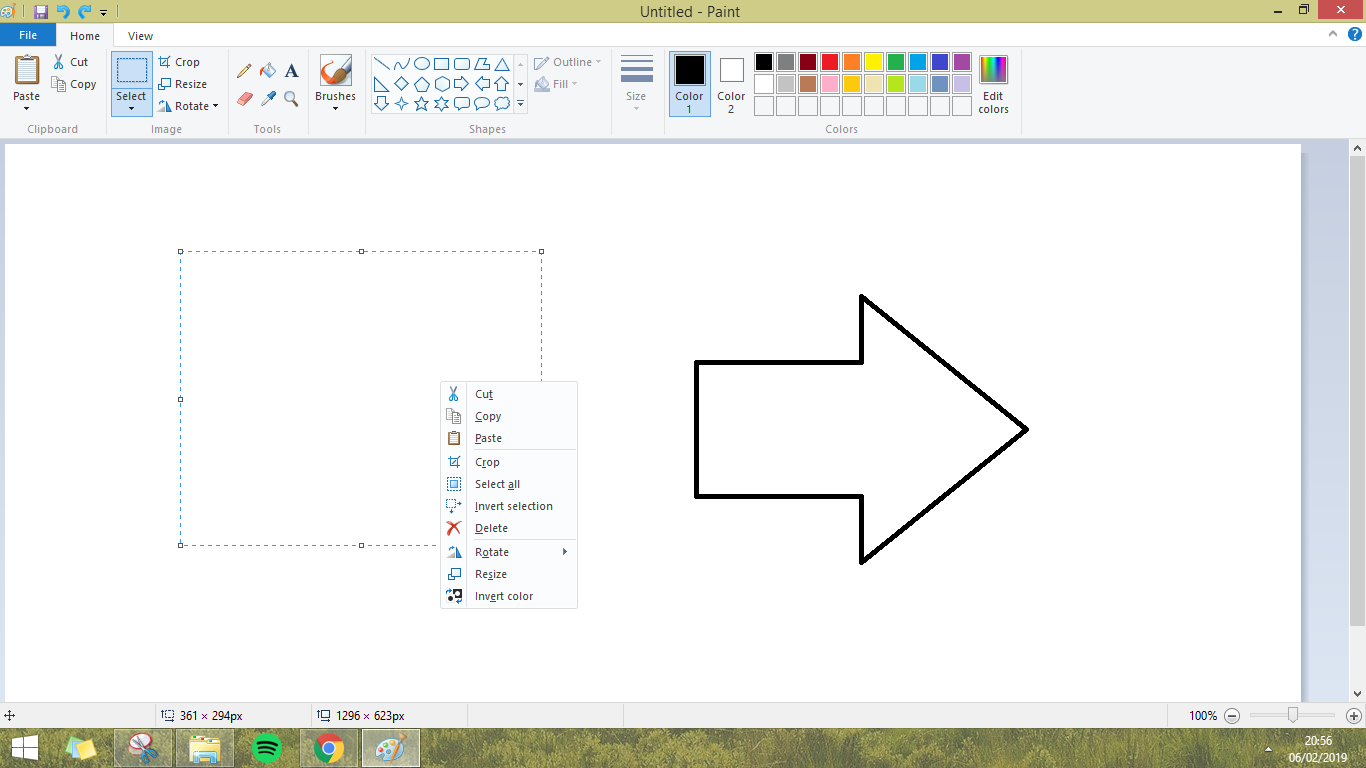The width and height of the screenshot is (1366, 768).
Task: Activate the Color 1 swatch
Action: pyautogui.click(x=689, y=84)
